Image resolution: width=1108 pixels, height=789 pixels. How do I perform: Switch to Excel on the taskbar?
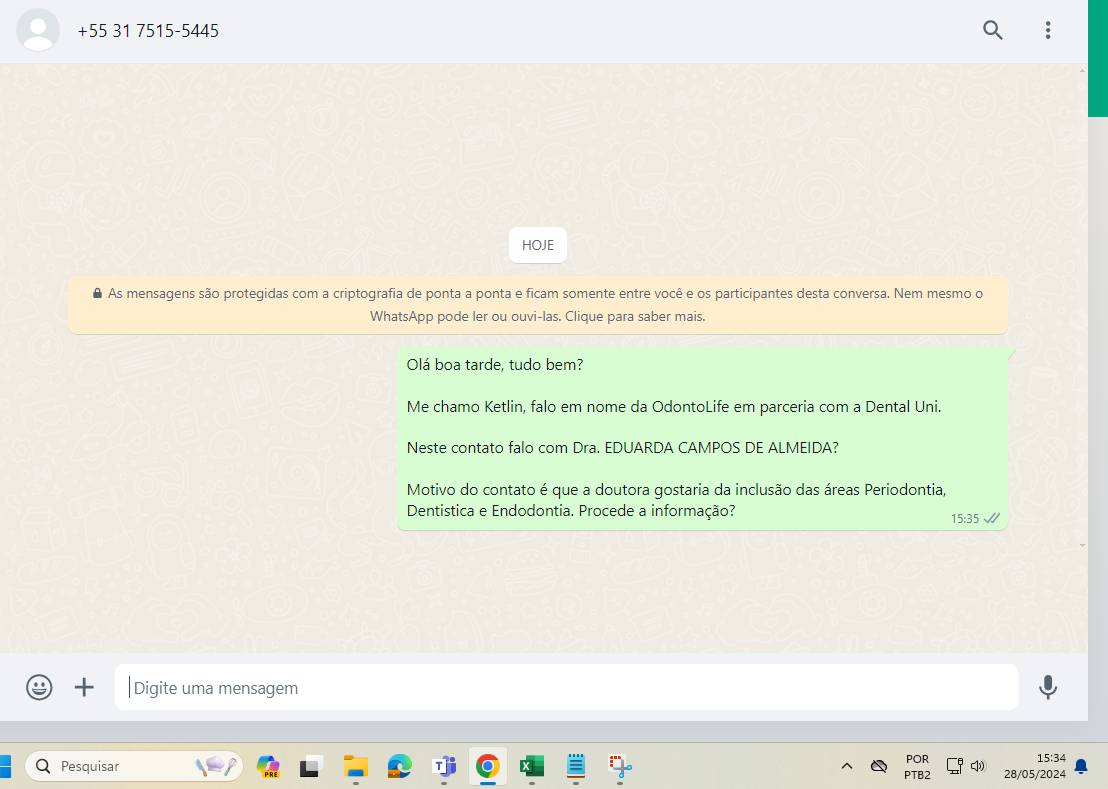pos(531,766)
